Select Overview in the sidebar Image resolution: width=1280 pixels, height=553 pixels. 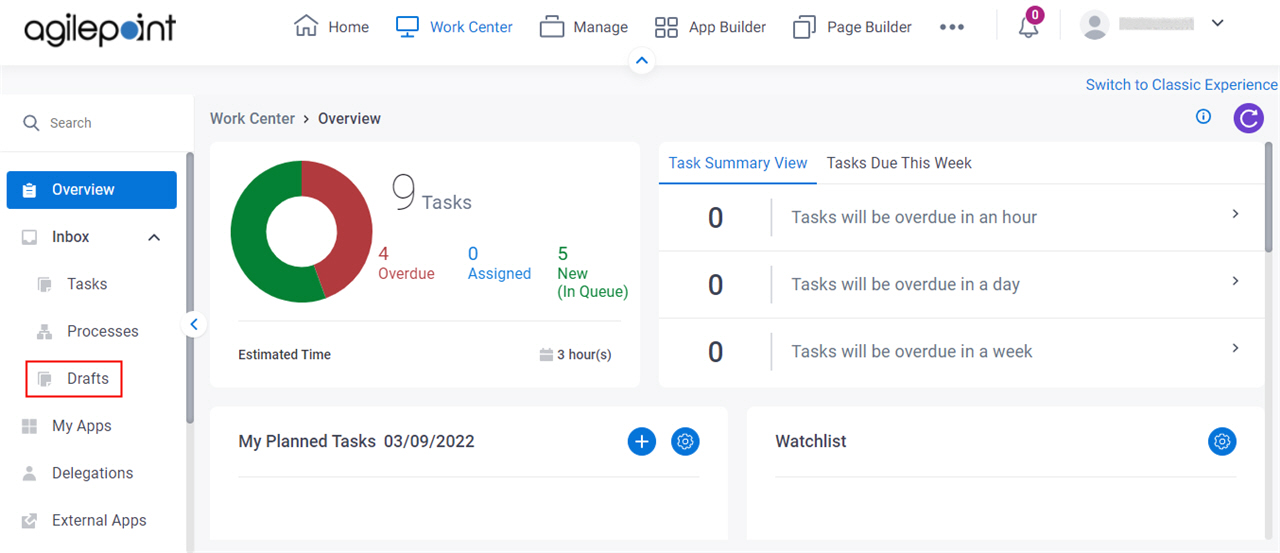(92, 190)
